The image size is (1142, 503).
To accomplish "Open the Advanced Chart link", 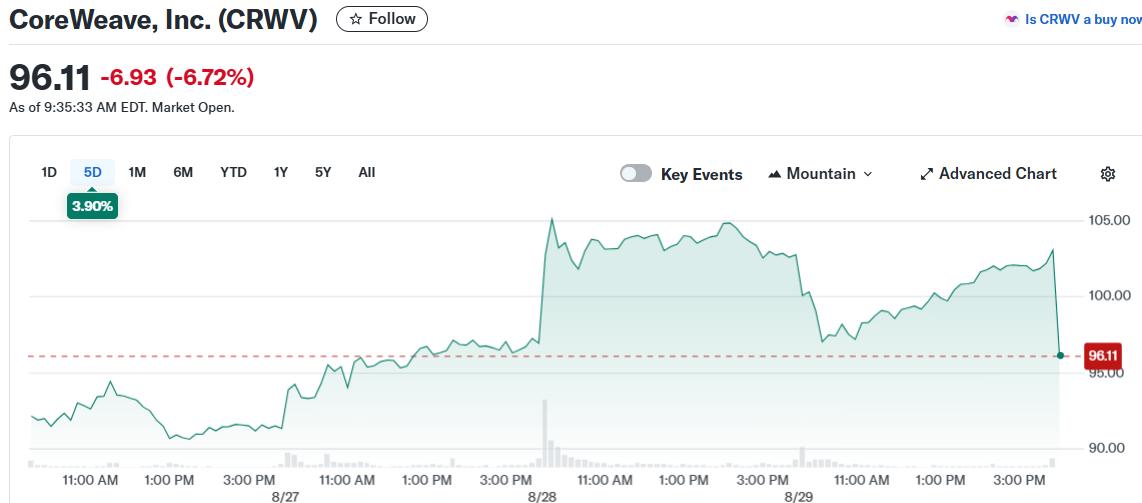I will (988, 174).
